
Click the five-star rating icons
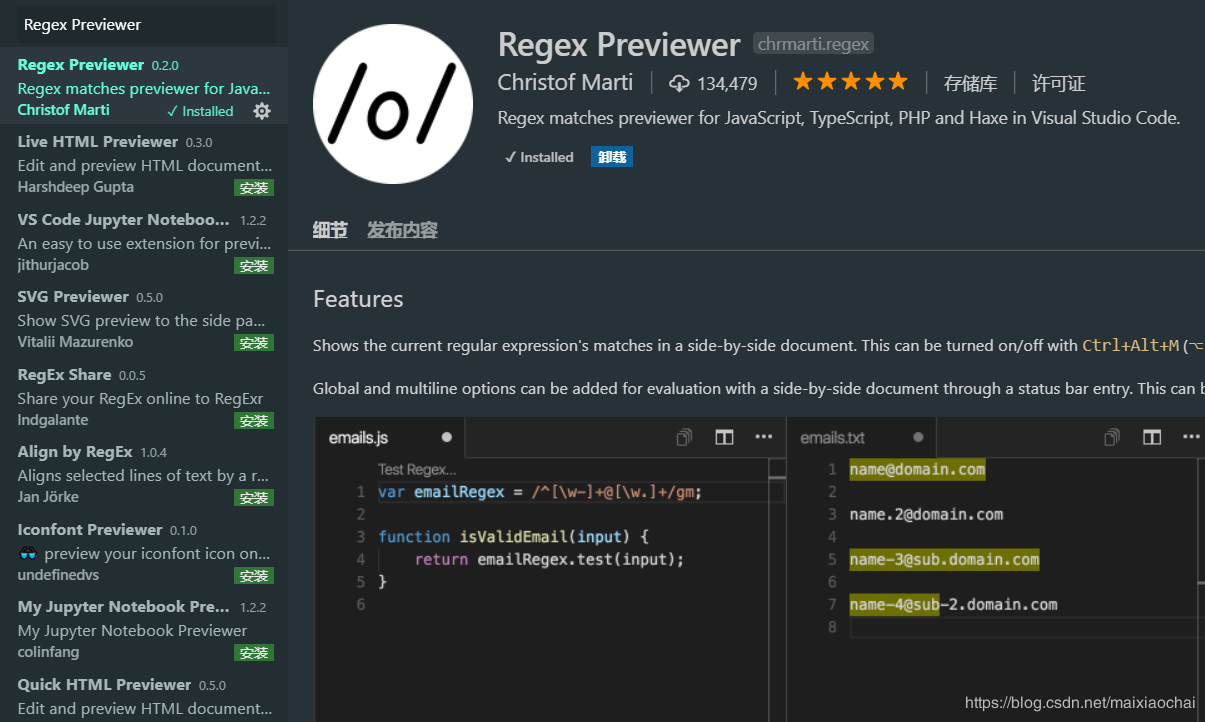pyautogui.click(x=850, y=82)
